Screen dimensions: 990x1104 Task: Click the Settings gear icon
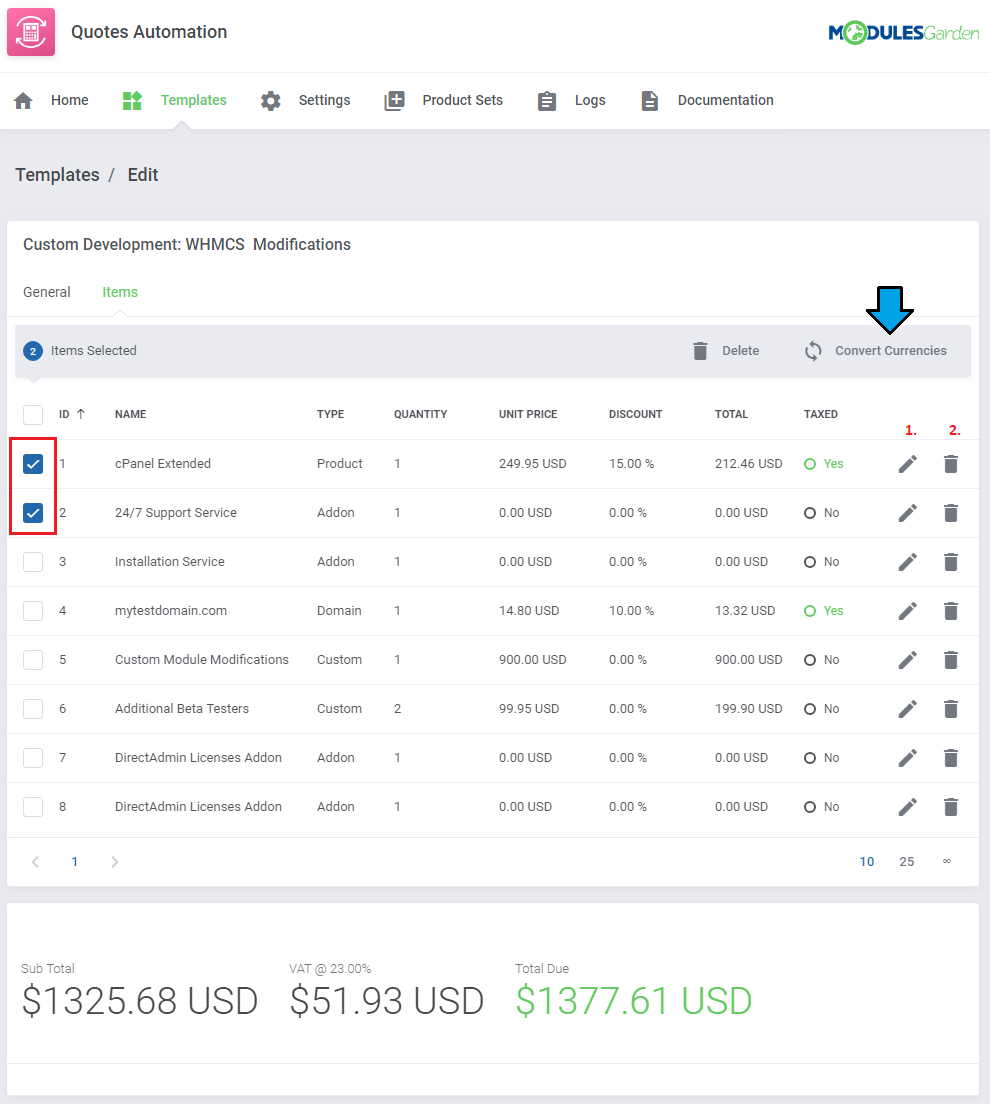[270, 101]
